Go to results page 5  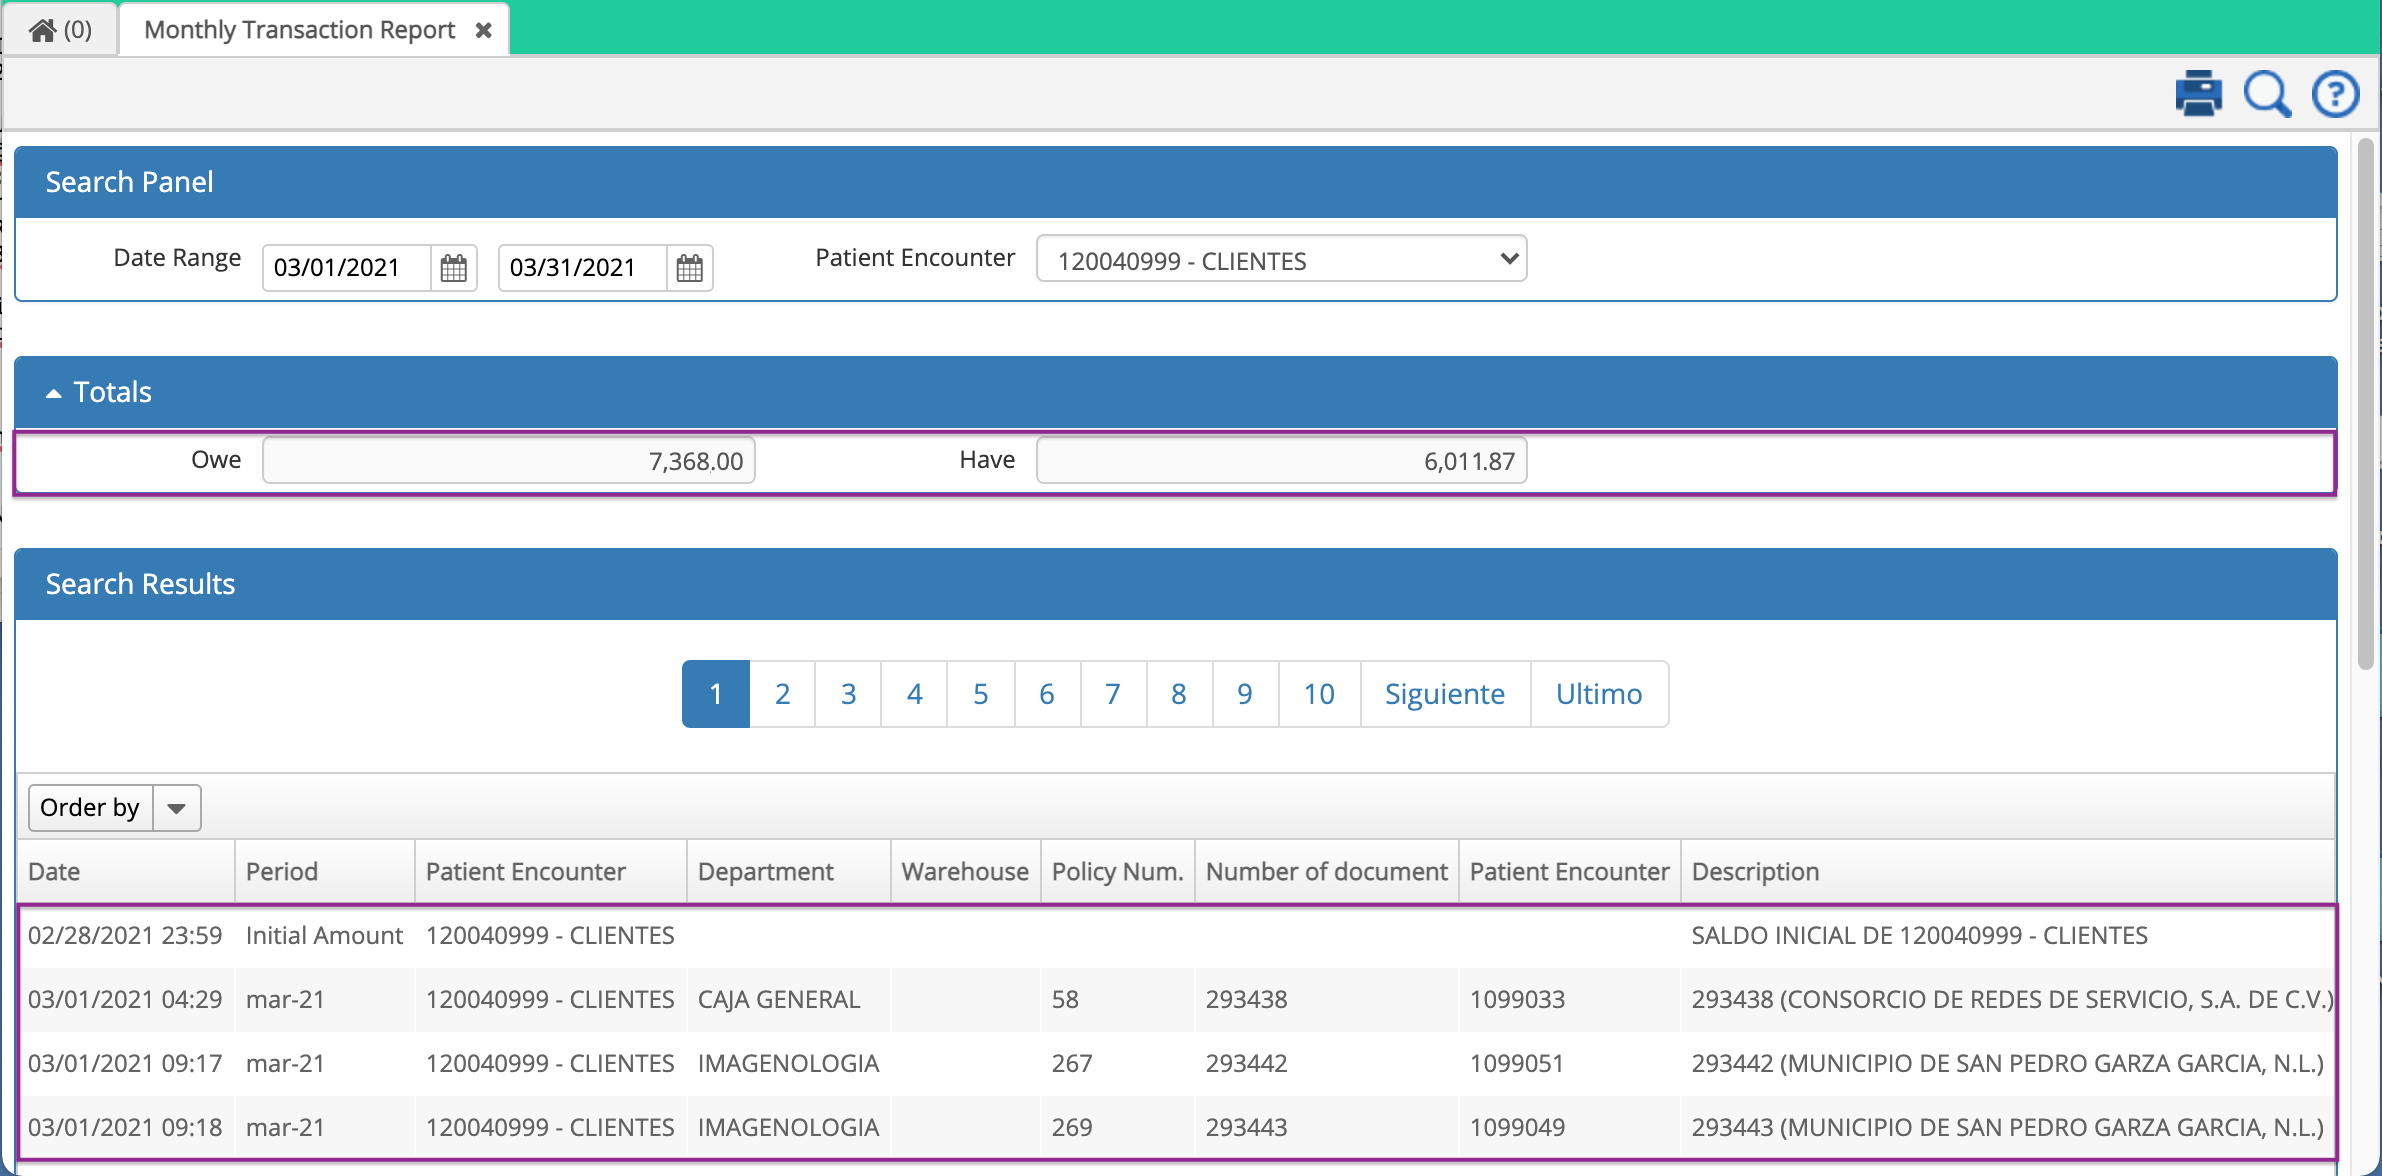tap(980, 693)
